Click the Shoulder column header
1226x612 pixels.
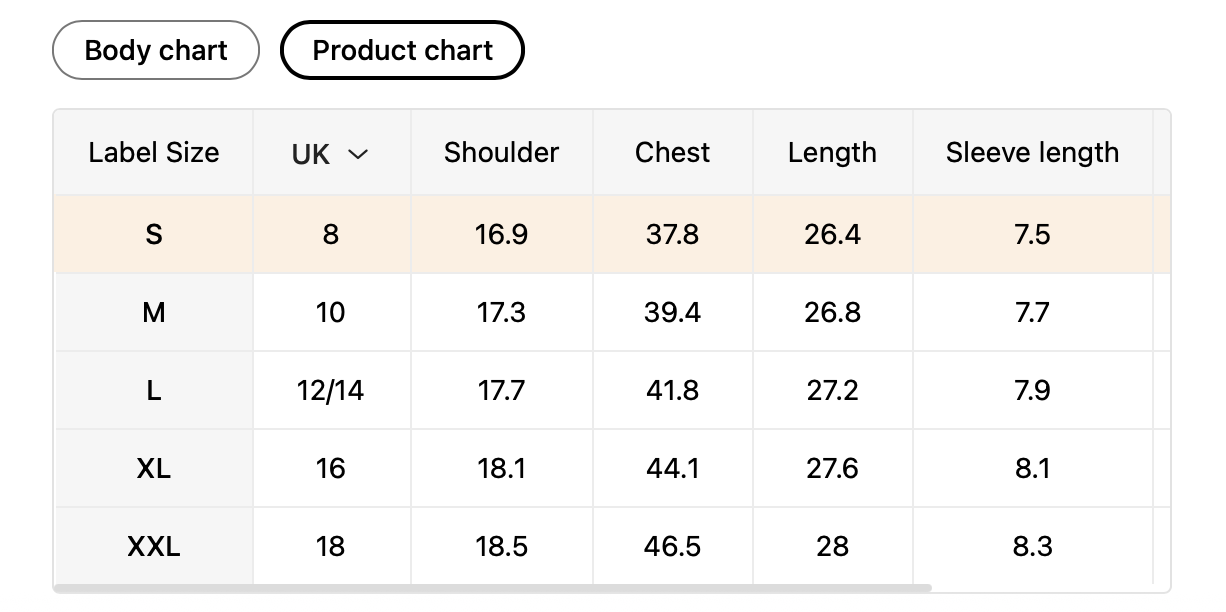coord(501,153)
